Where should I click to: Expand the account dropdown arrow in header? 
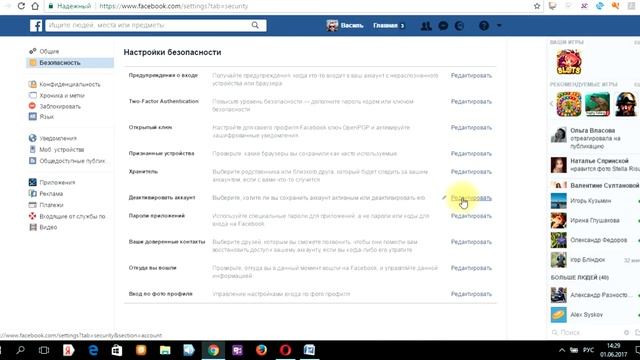click(x=499, y=25)
